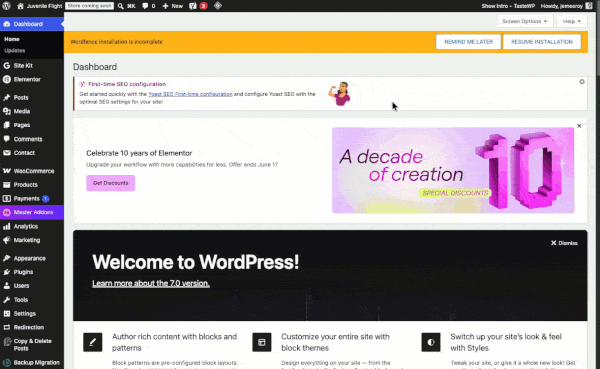600x369 pixels.
Task: Open Payments in sidebar
Action: (x=32, y=198)
